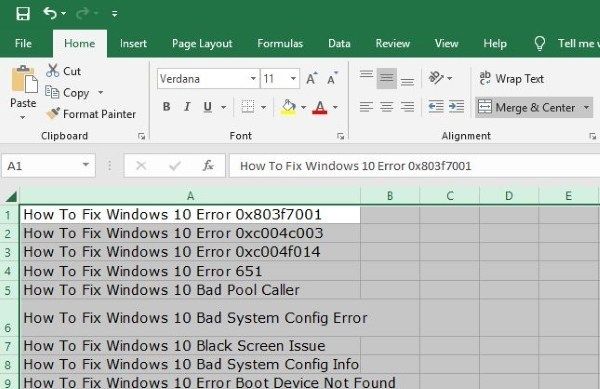The height and width of the screenshot is (389, 600).
Task: Open the Clipboard pane dialog launcher
Action: click(142, 136)
